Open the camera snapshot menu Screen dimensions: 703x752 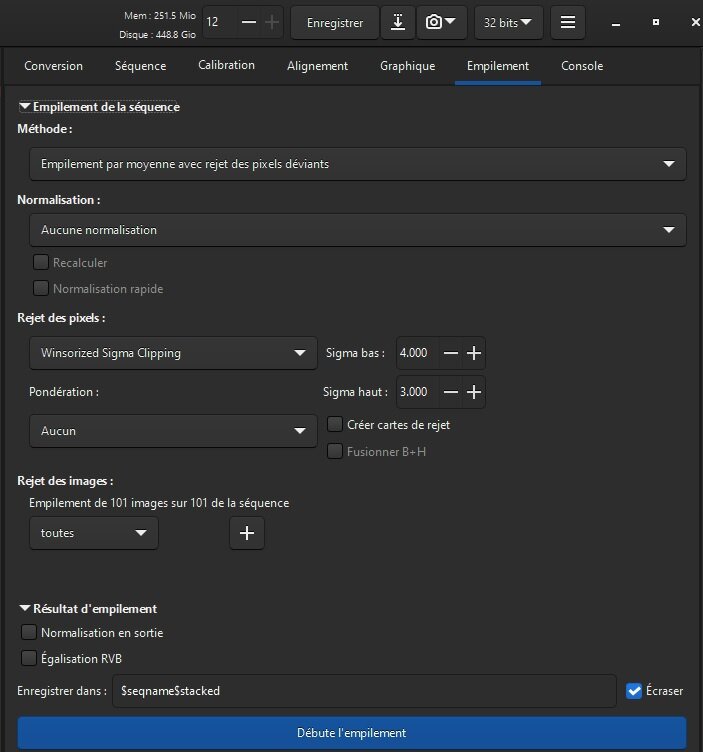pyautogui.click(x=440, y=22)
